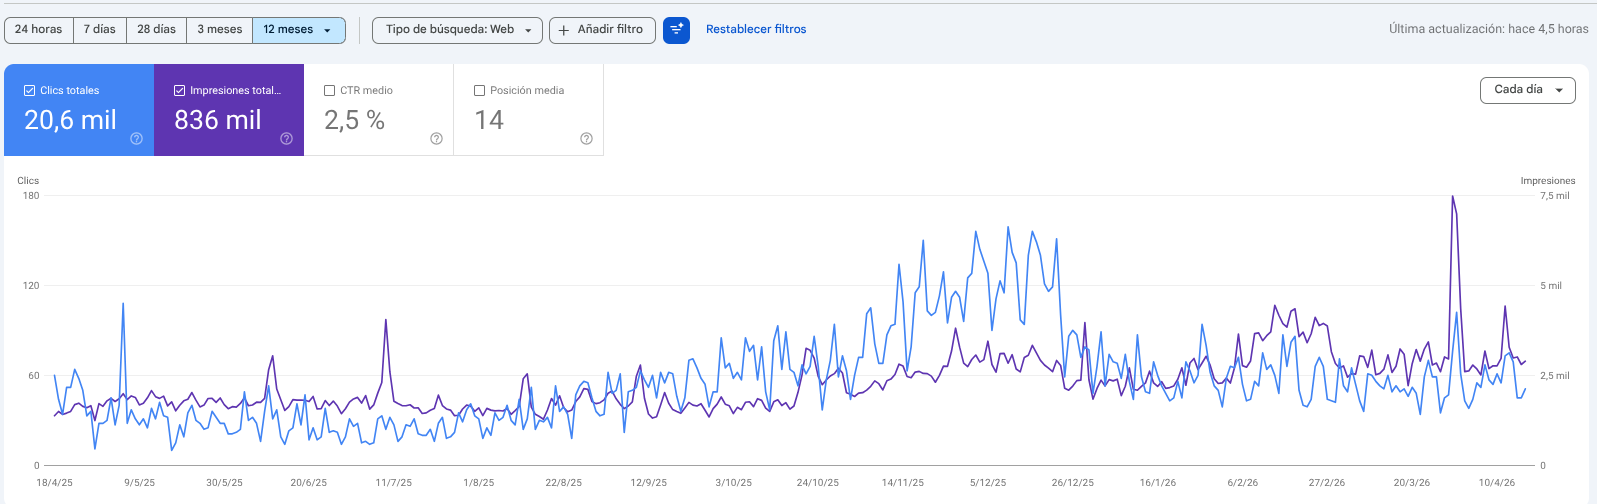This screenshot has width=1597, height=504.
Task: Open the Cada día granularity dropdown
Action: click(x=1527, y=90)
